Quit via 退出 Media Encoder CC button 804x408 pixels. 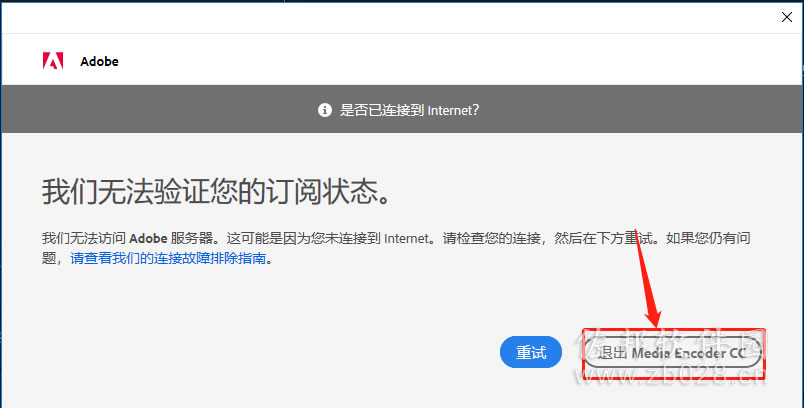tap(672, 353)
